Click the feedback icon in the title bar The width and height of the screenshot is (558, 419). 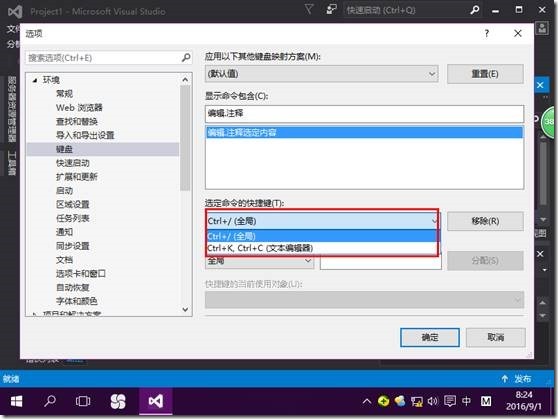coord(331,10)
